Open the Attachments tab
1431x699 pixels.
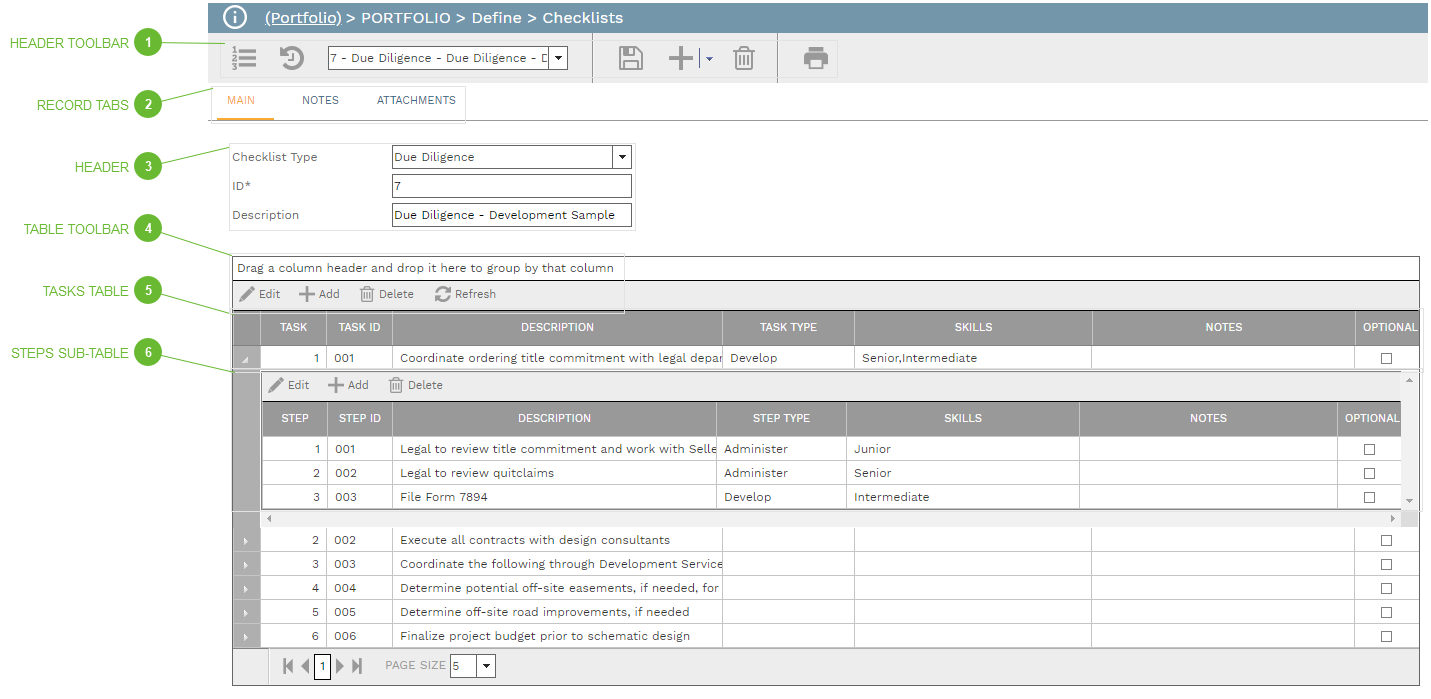(416, 101)
